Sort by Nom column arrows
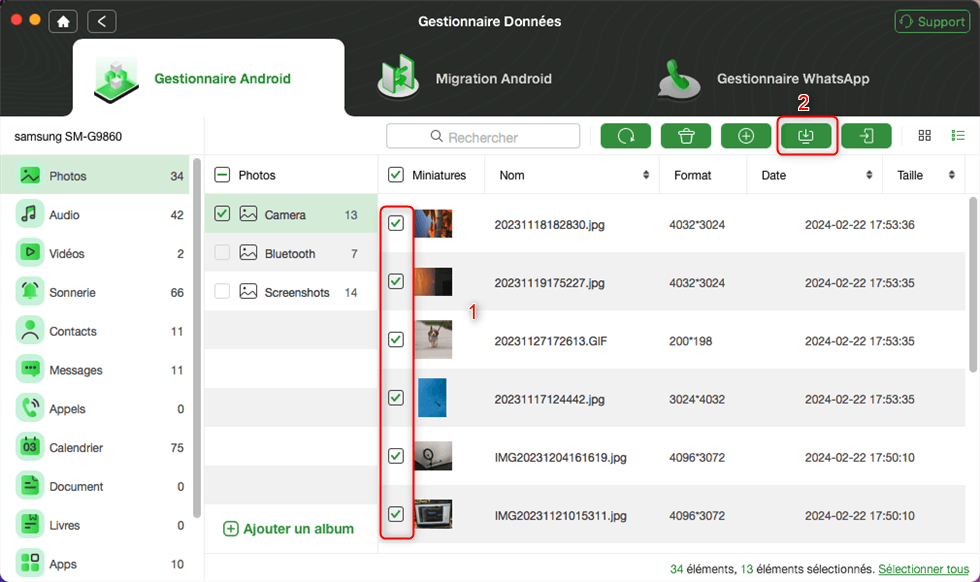980x582 pixels. coord(646,175)
